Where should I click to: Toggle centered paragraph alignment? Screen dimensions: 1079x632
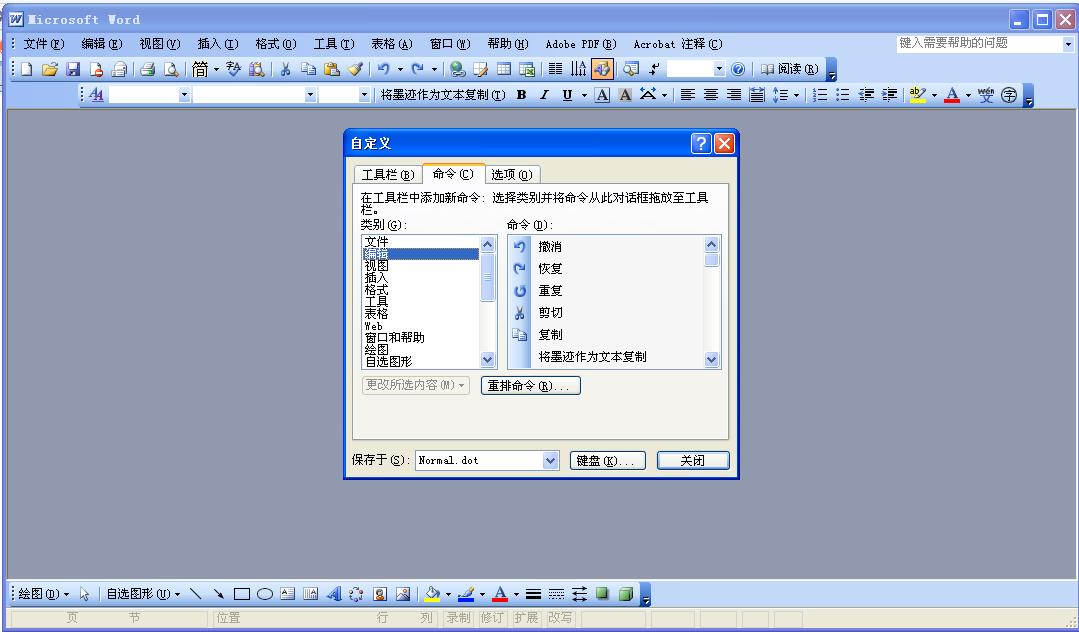(710, 94)
